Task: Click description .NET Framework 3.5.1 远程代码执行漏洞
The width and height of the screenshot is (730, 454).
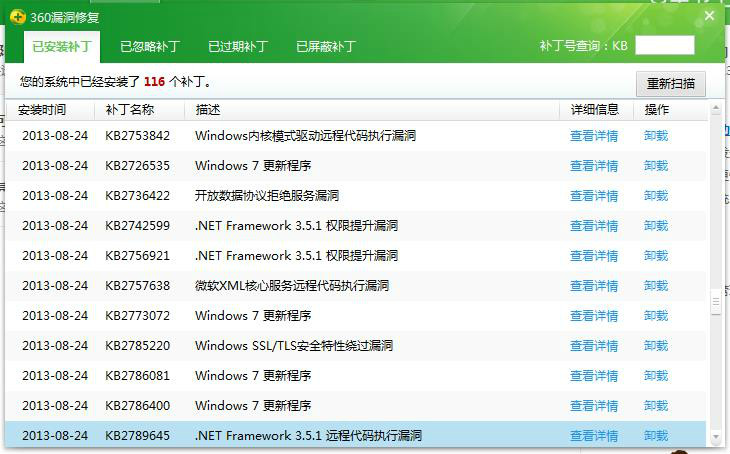Action: click(309, 436)
